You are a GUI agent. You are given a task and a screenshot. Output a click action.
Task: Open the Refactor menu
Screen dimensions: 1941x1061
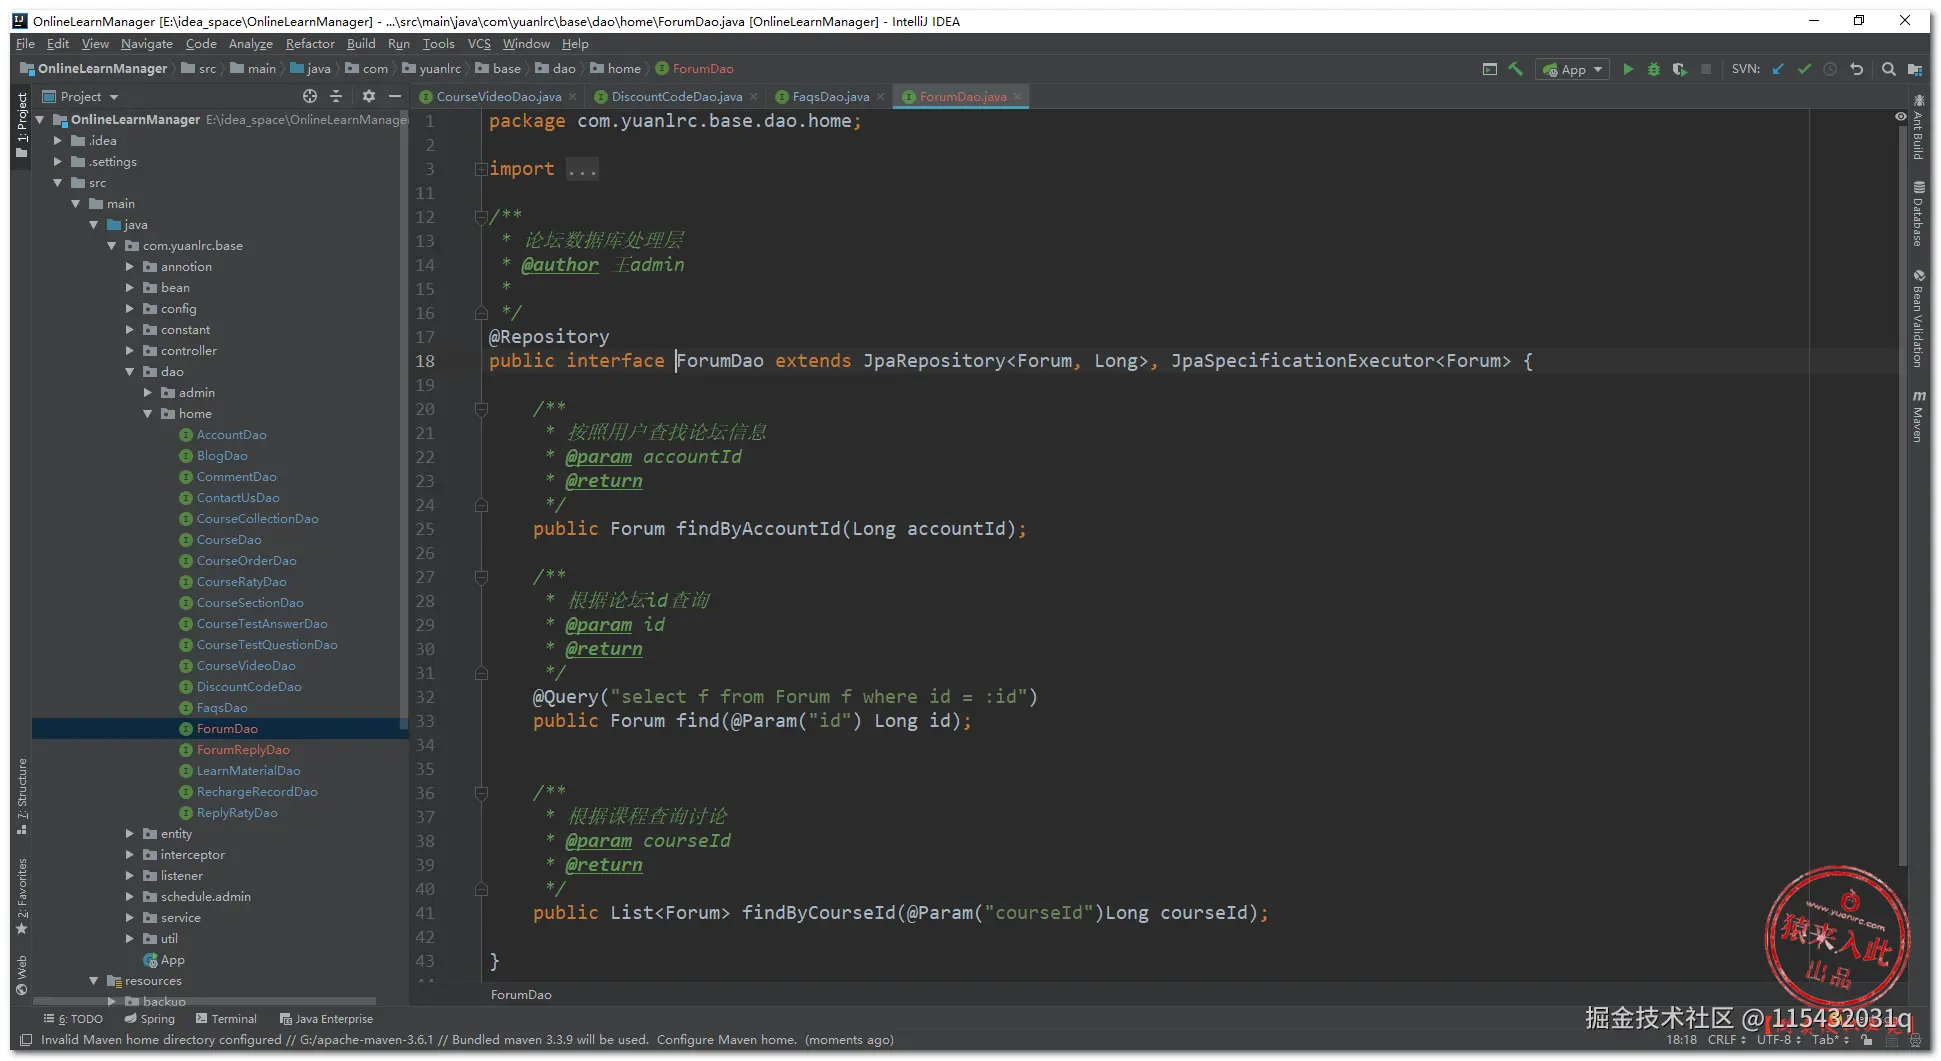[310, 44]
